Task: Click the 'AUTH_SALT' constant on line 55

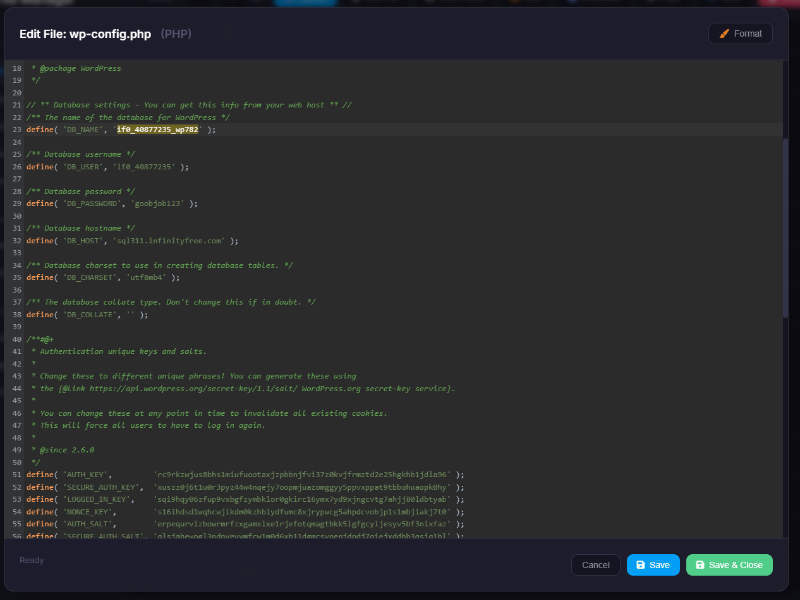Action: click(87, 524)
